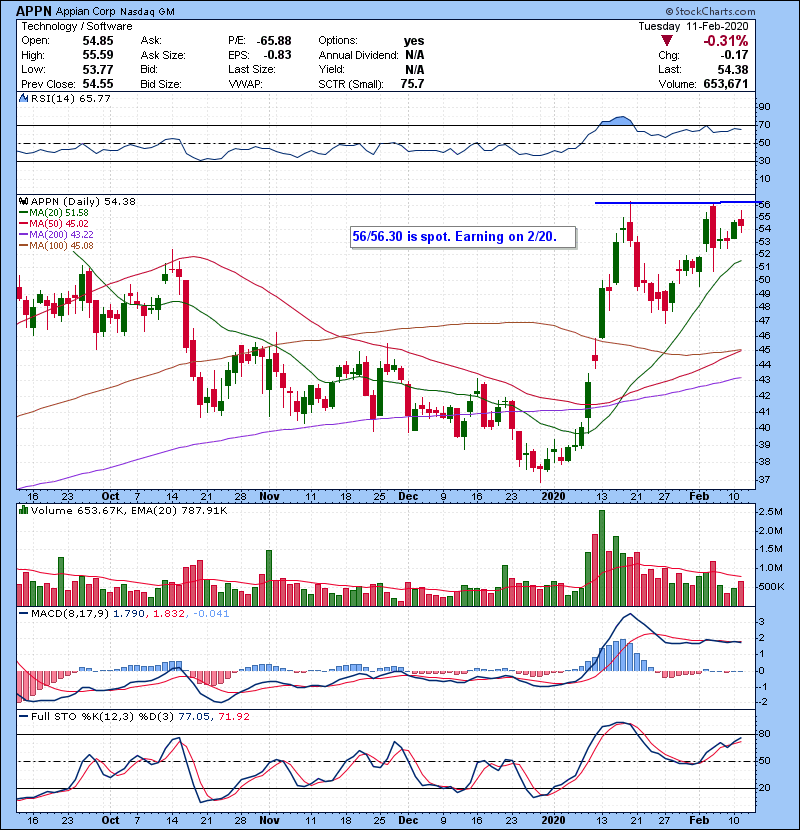Viewport: 800px width, 830px height.
Task: Click the -0.31% percent change figure
Action: click(725, 41)
